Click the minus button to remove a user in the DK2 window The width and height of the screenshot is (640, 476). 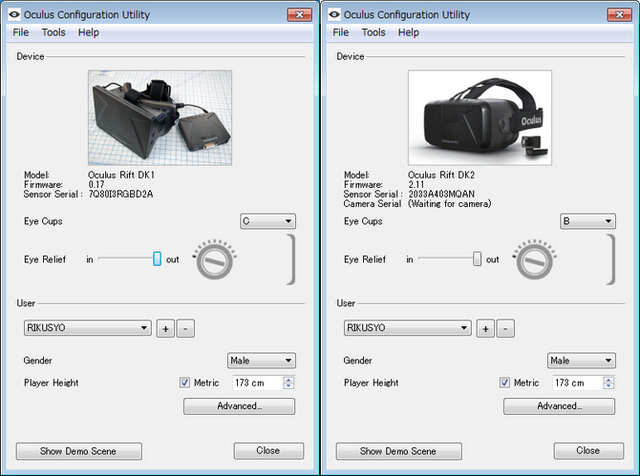[506, 329]
